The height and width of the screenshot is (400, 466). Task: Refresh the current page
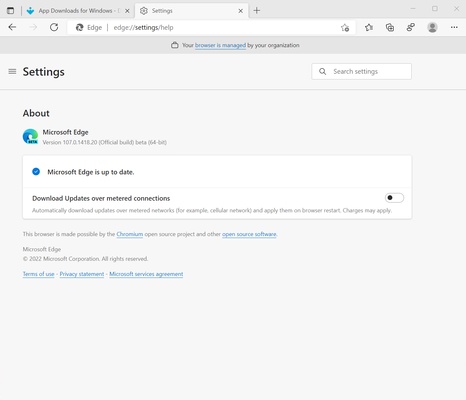tap(54, 27)
